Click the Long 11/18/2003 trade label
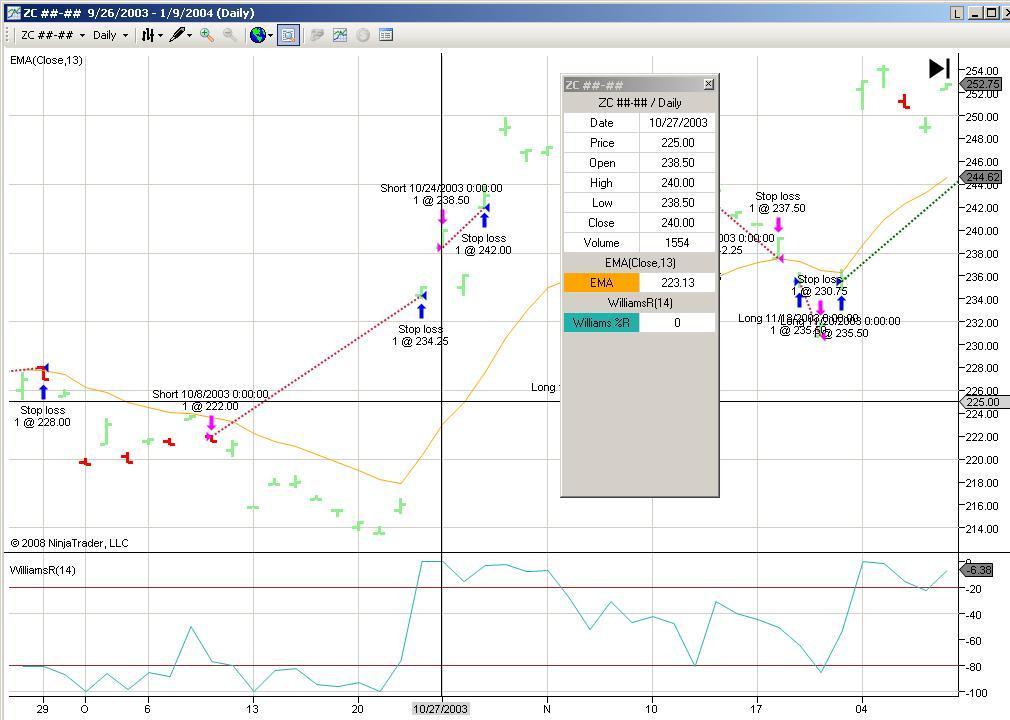1010x720 pixels. 797,324
